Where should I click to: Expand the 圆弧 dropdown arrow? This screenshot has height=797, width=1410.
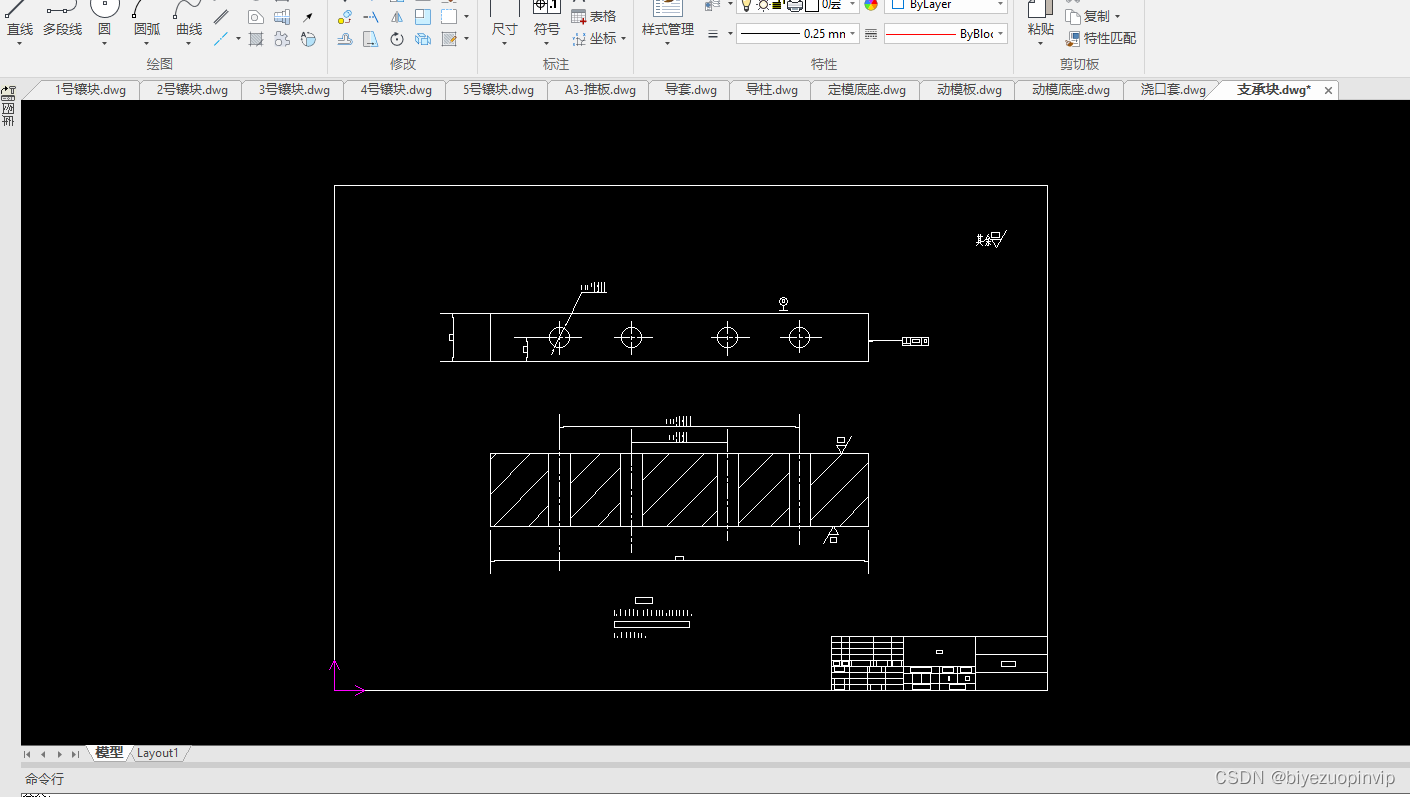[147, 43]
